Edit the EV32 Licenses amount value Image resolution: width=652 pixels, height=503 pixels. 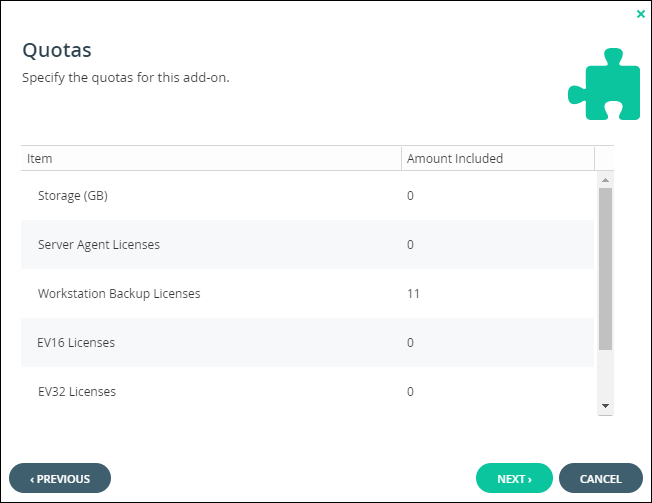pyautogui.click(x=410, y=392)
